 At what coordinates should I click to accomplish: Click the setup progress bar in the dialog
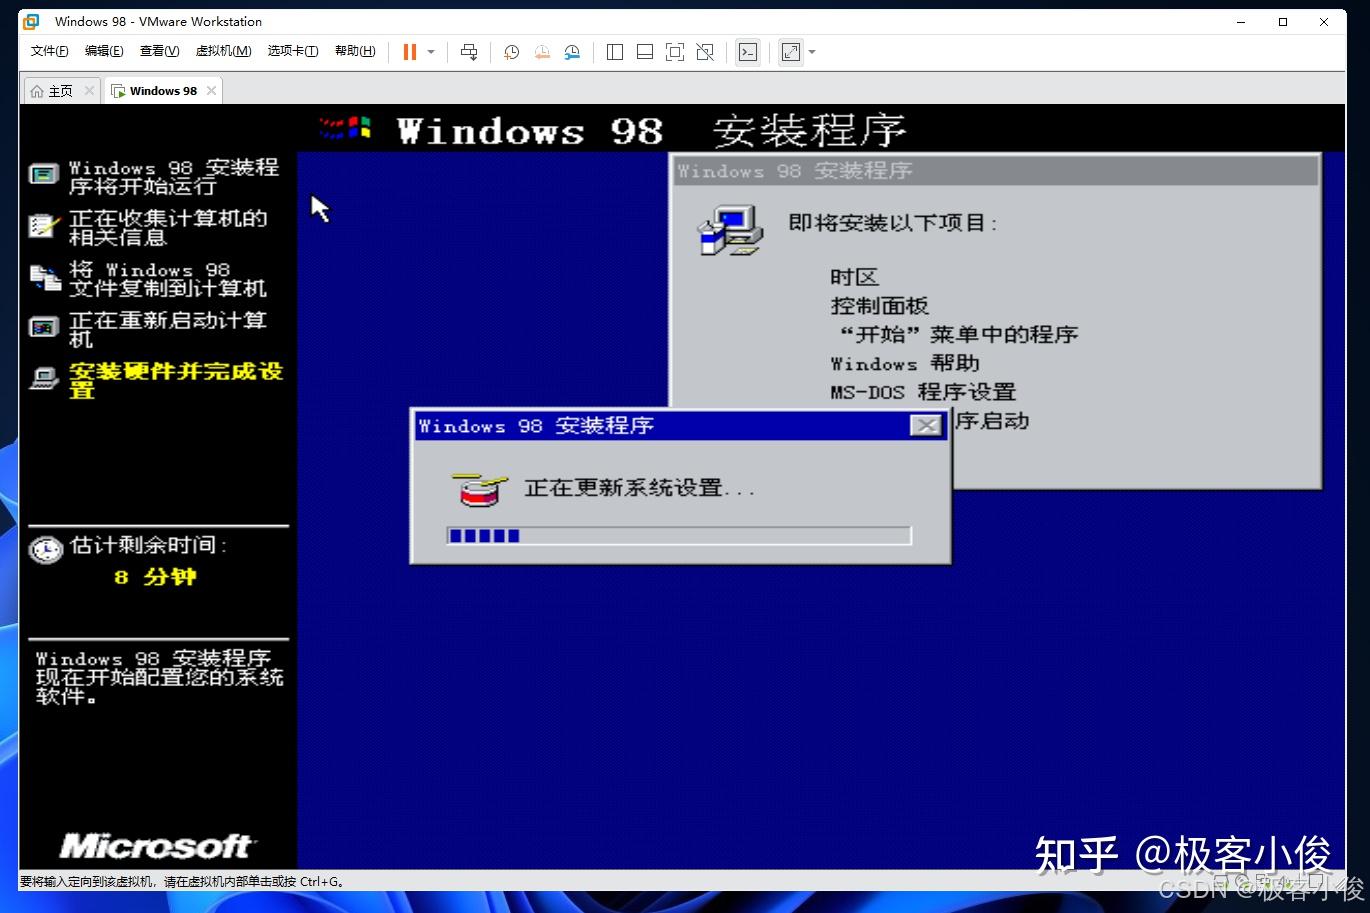(x=679, y=536)
